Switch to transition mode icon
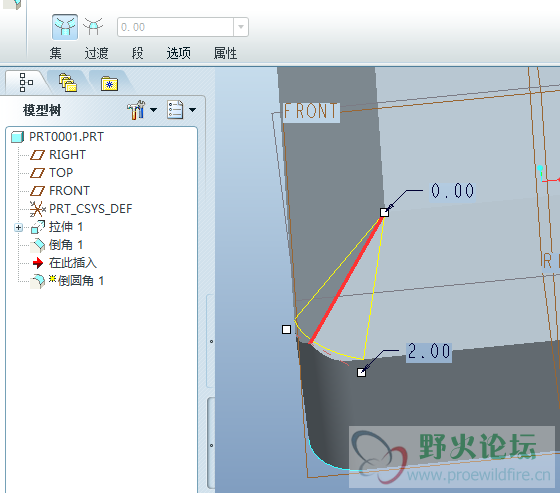The width and height of the screenshot is (560, 493). pyautogui.click(x=93, y=27)
